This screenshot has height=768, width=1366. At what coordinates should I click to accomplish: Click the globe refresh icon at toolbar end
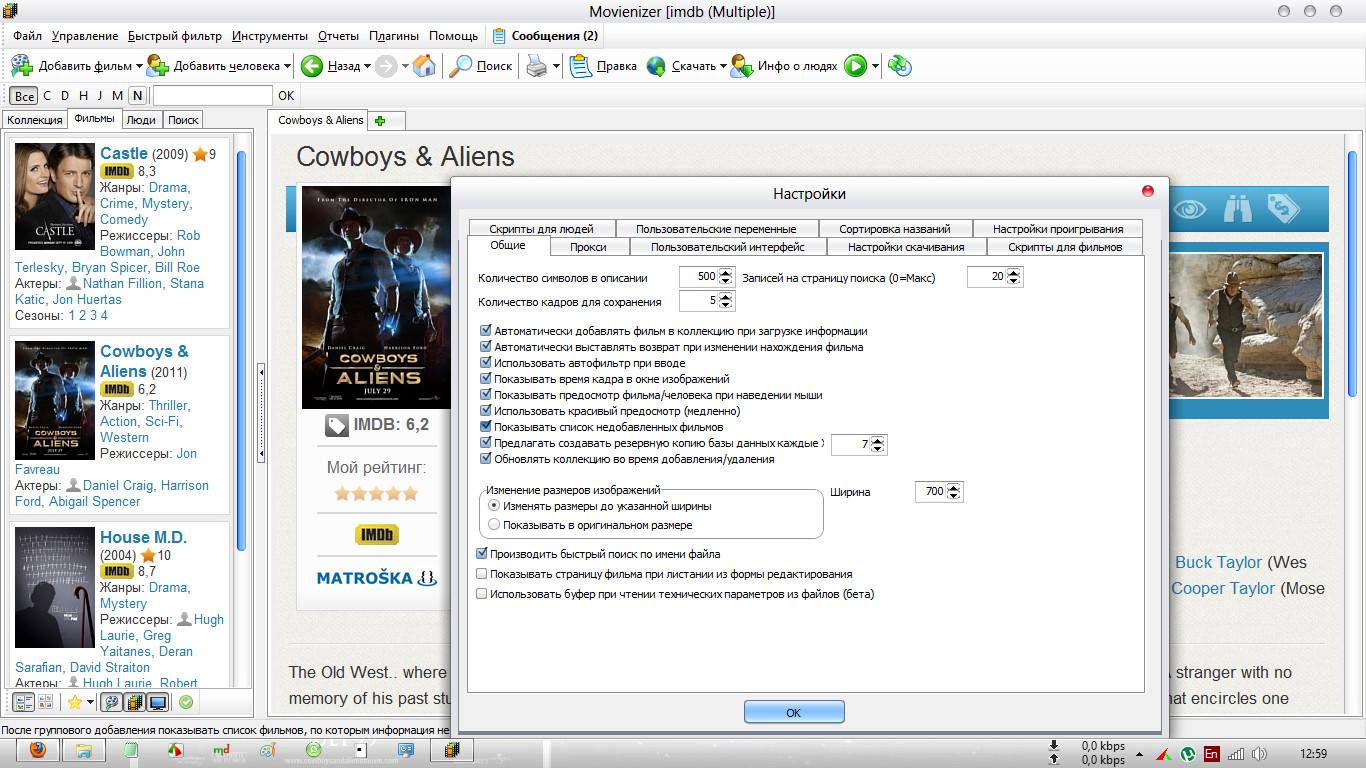900,66
